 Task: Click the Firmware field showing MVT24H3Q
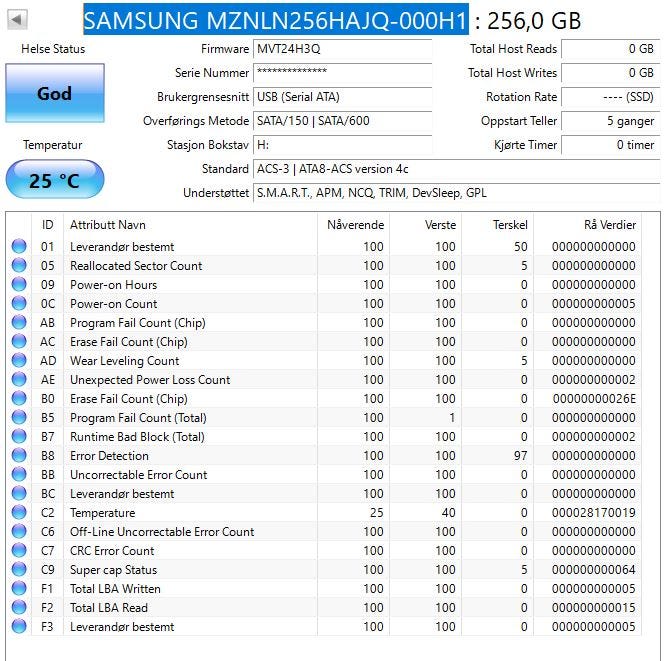[343, 49]
